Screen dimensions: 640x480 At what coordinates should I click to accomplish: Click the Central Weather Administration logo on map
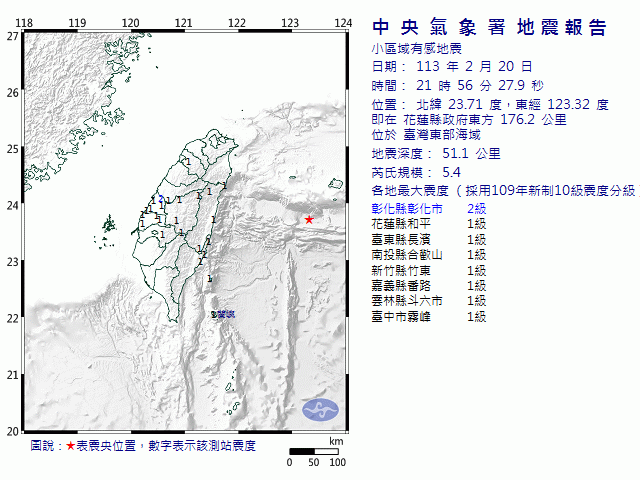(x=320, y=410)
